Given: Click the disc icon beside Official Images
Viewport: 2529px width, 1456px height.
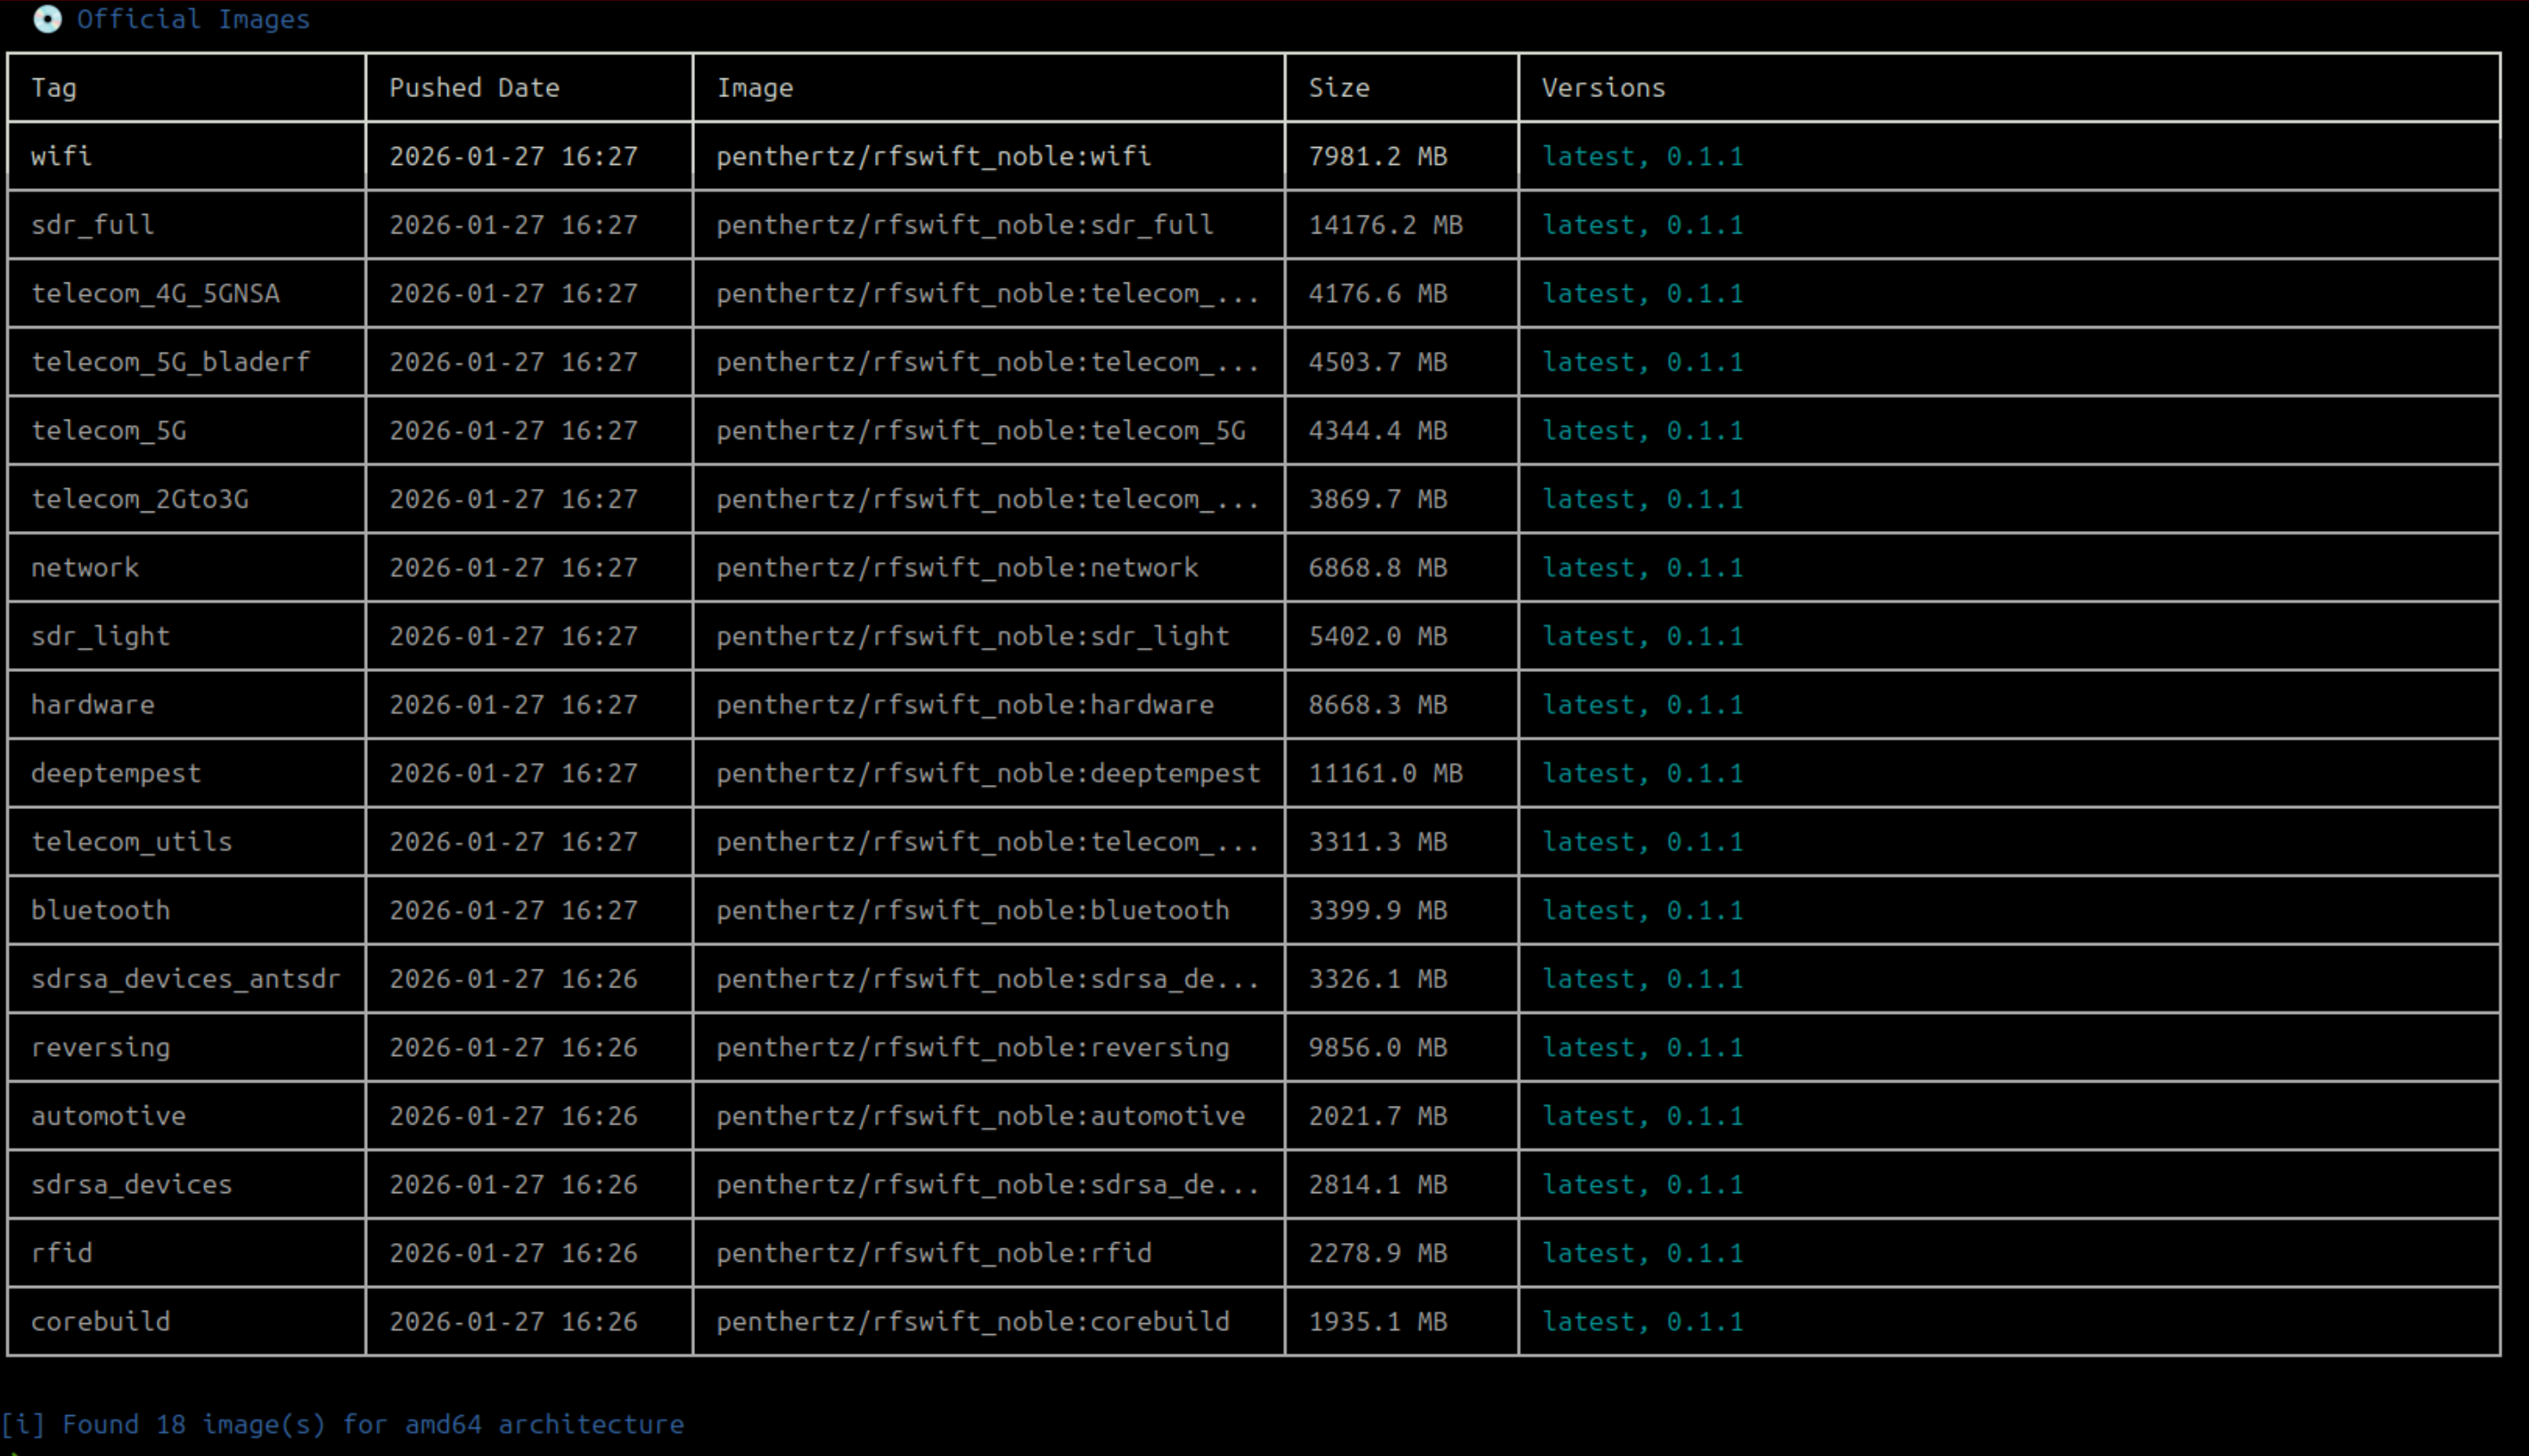Looking at the screenshot, I should pos(47,19).
